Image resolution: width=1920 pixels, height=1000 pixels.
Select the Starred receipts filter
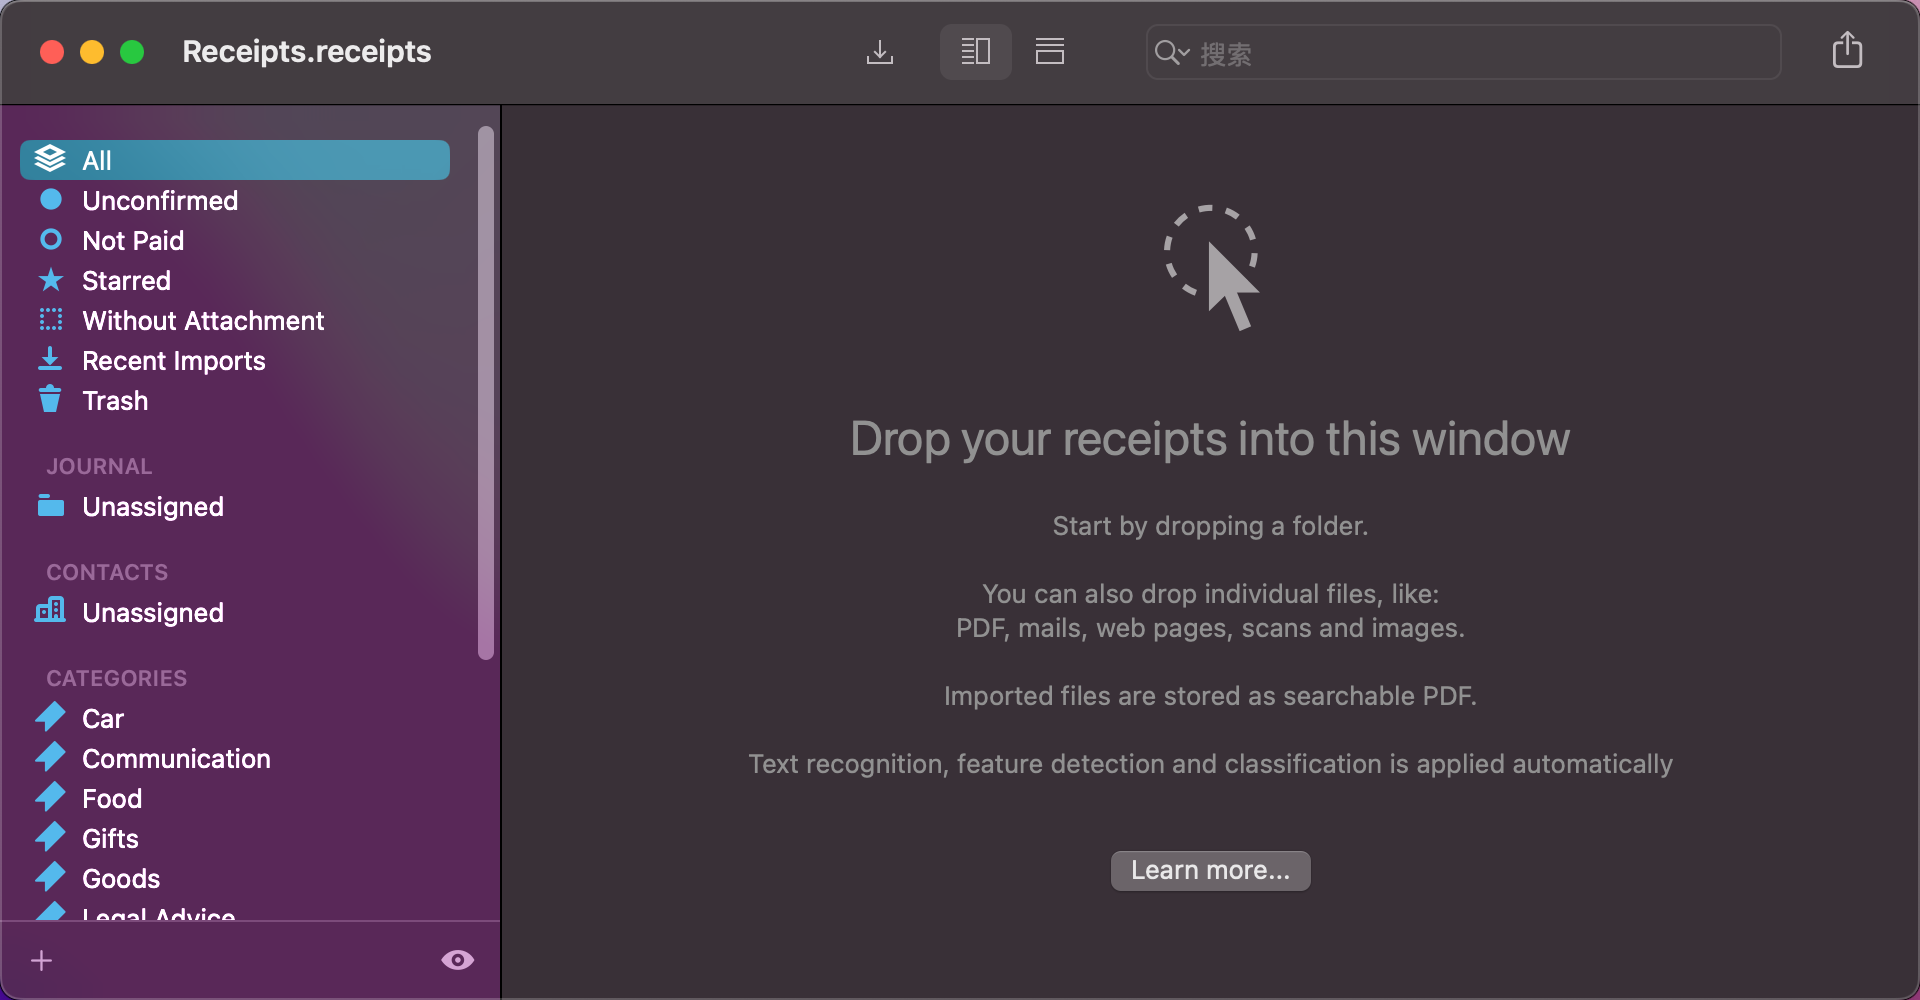tap(126, 281)
